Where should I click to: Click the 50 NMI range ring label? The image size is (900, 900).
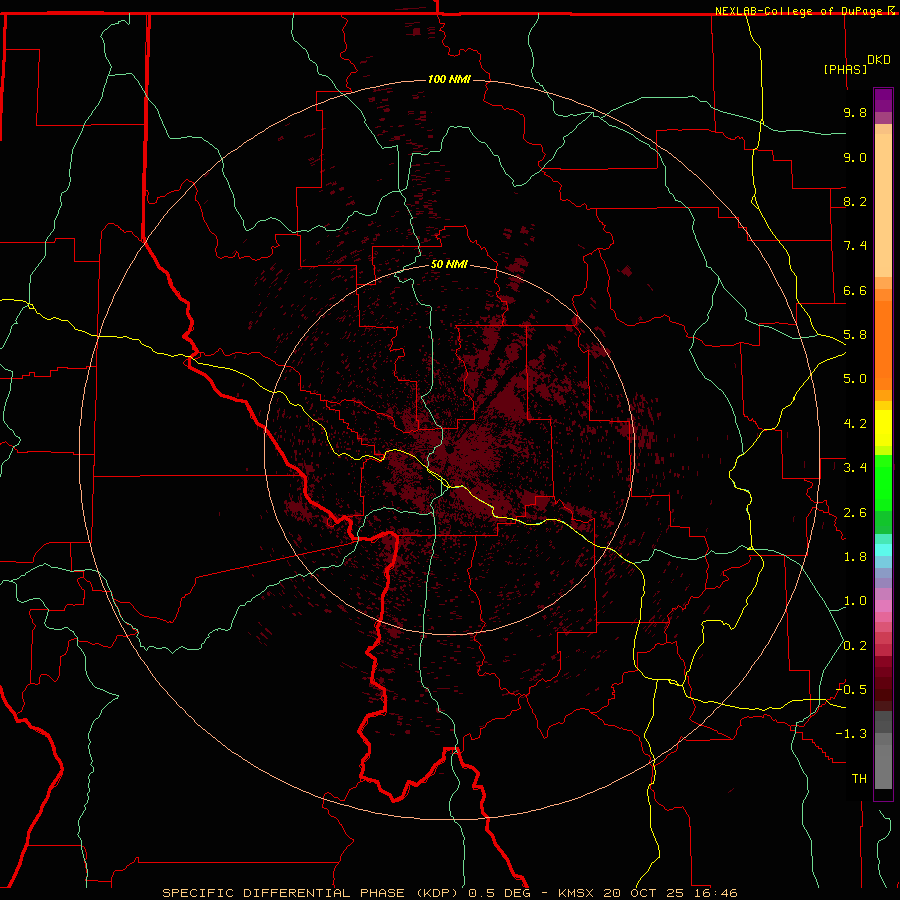pos(449,265)
